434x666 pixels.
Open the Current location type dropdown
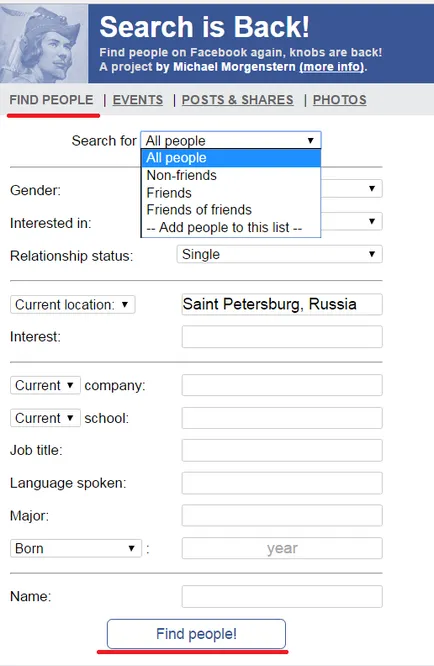pos(73,305)
